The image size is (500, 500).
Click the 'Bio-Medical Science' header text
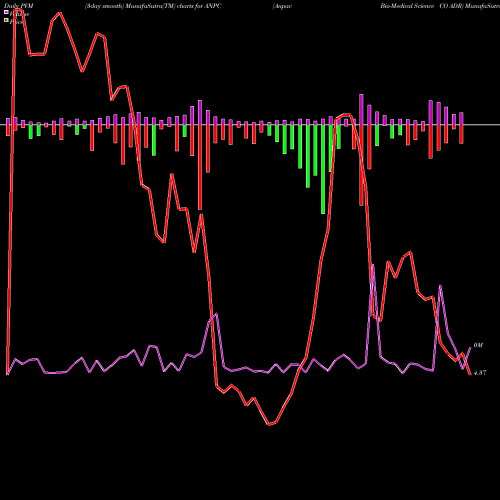[x=407, y=6]
